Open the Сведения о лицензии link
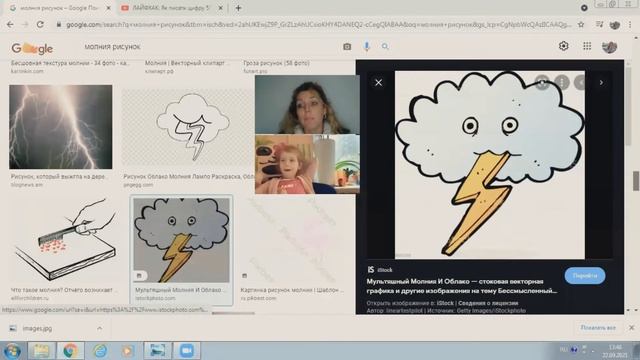The height and width of the screenshot is (360, 640). [x=488, y=303]
